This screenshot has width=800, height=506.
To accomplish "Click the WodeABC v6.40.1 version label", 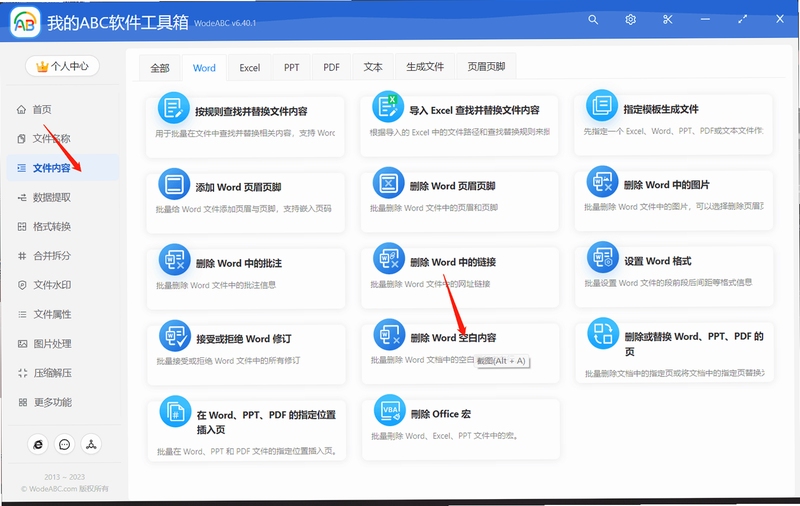I will [x=225, y=23].
